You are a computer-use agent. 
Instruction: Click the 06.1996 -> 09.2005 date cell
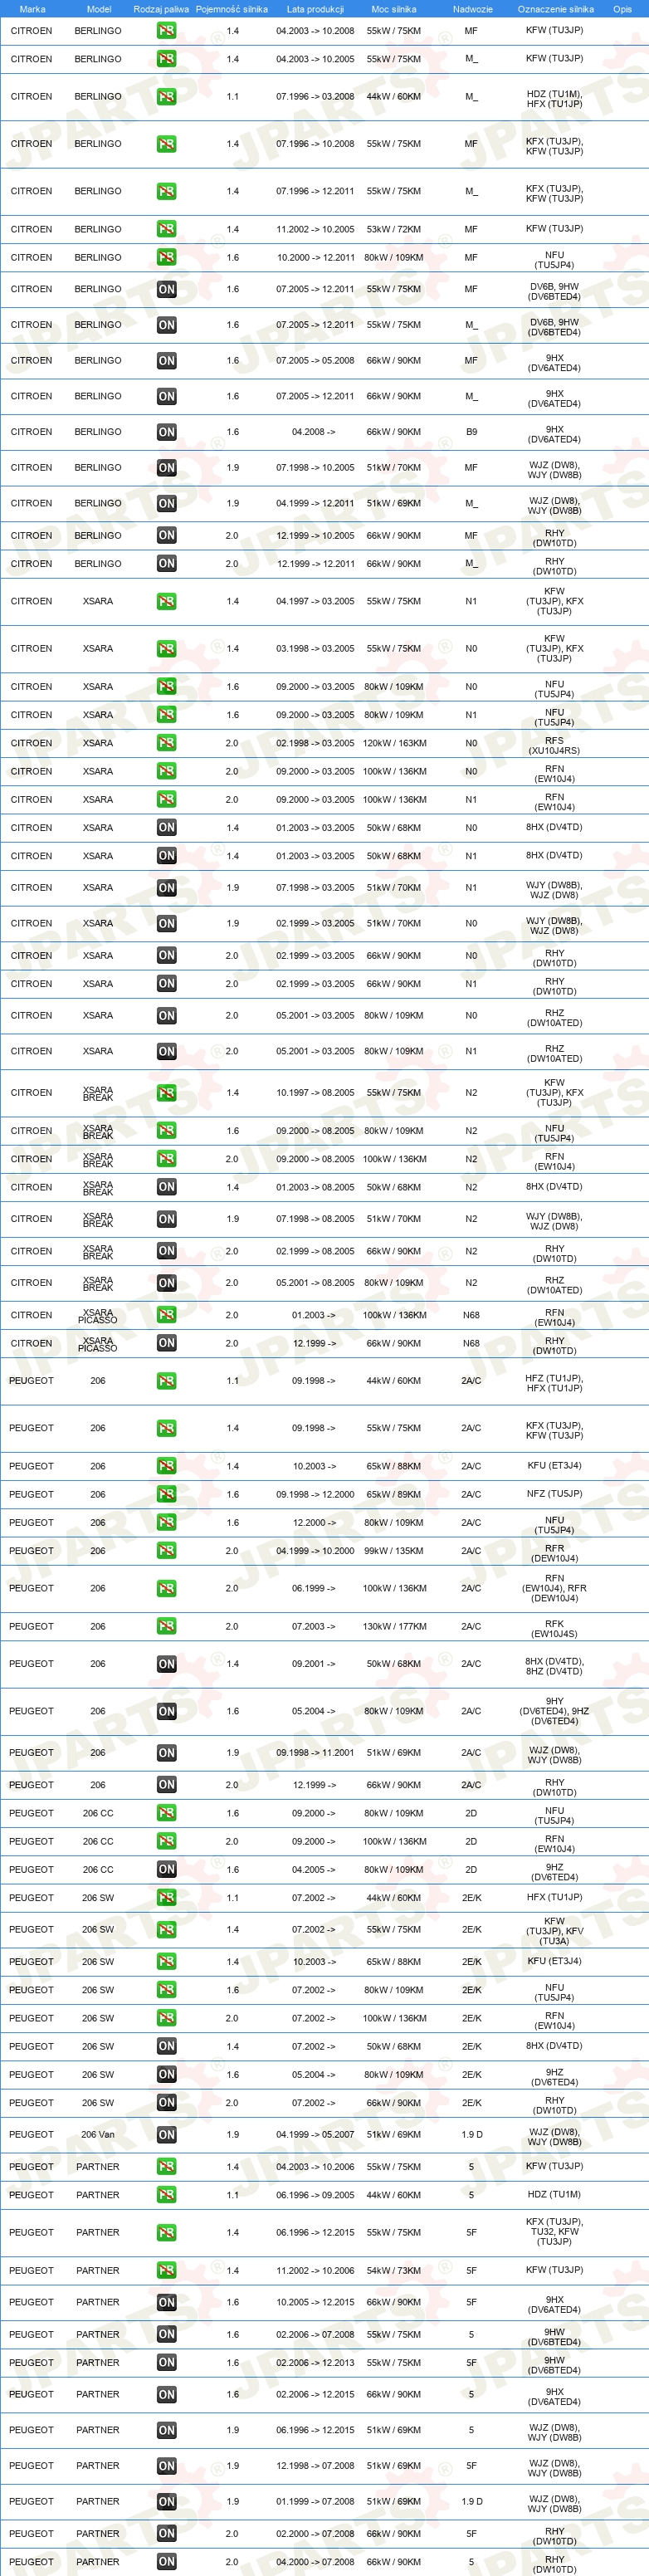(315, 2195)
